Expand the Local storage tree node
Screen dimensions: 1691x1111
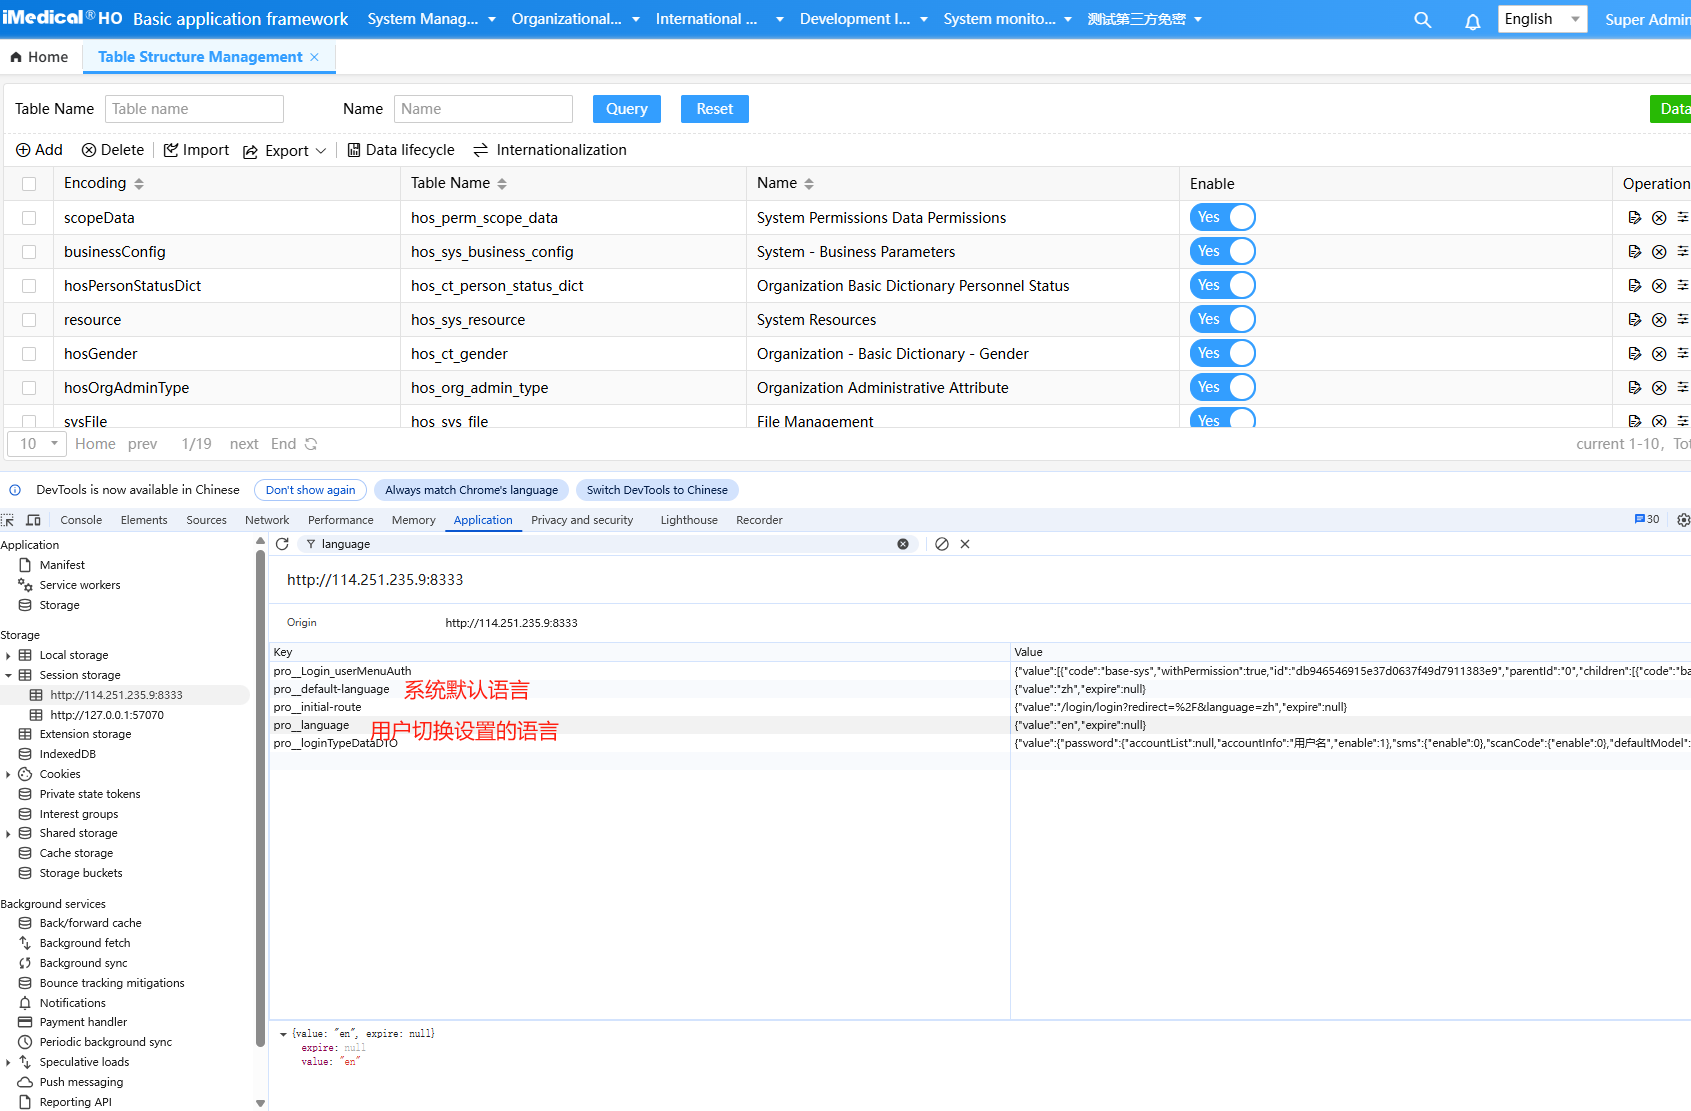click(9, 656)
